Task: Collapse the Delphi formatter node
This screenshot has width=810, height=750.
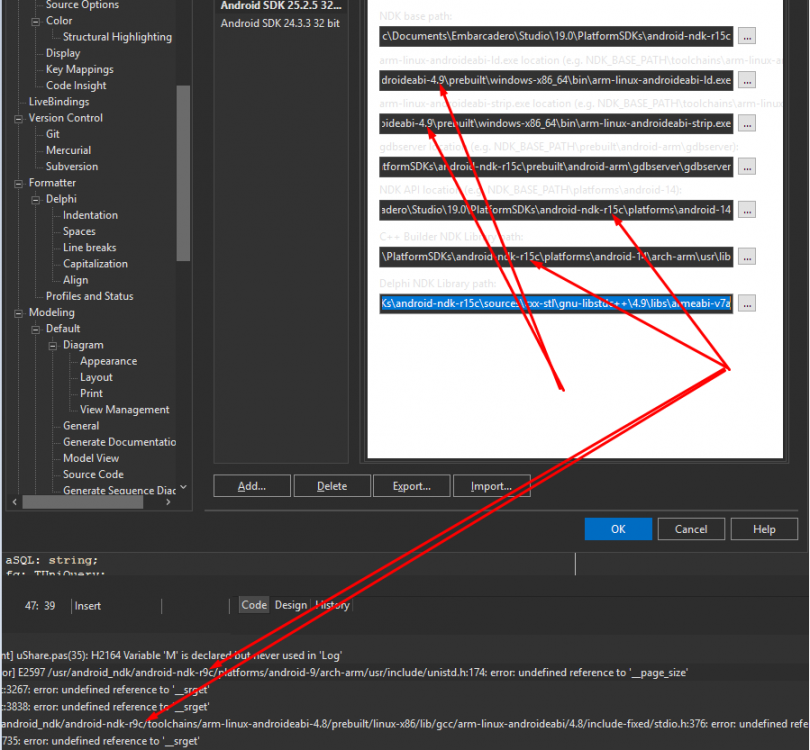Action: (x=36, y=200)
